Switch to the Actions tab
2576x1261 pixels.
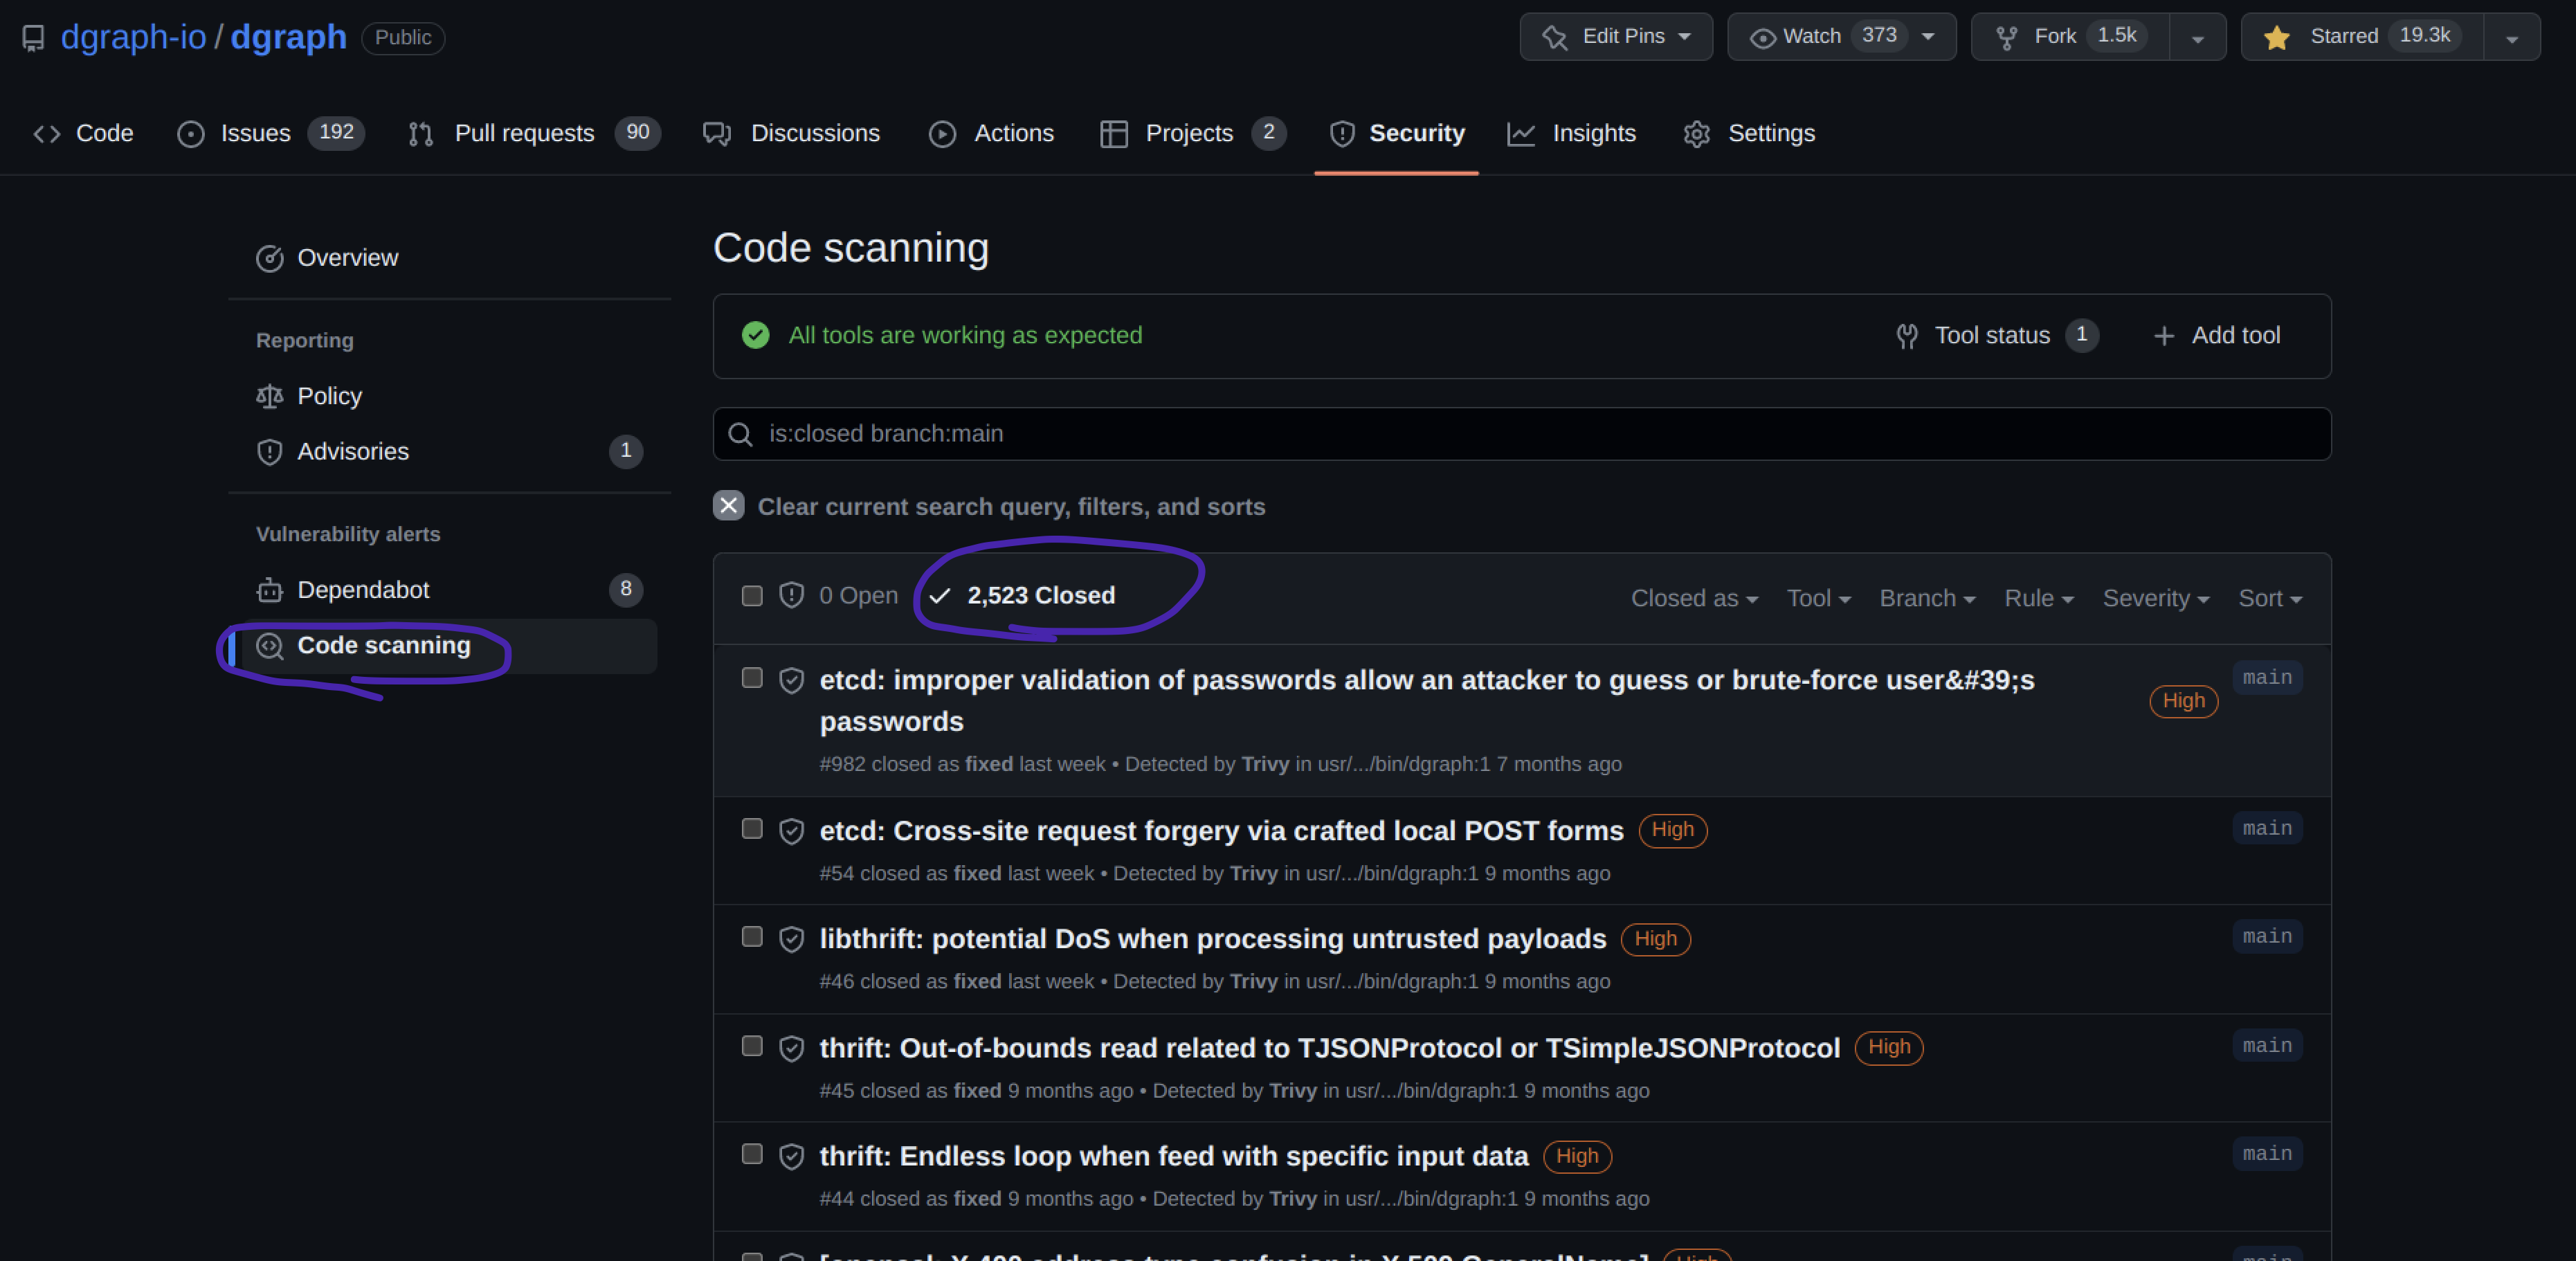991,134
